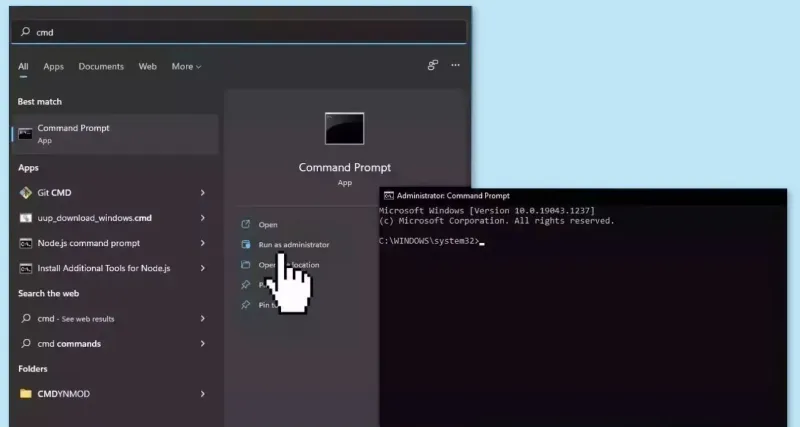This screenshot has width=800, height=427.
Task: Select the All filter tab
Action: (x=23, y=66)
